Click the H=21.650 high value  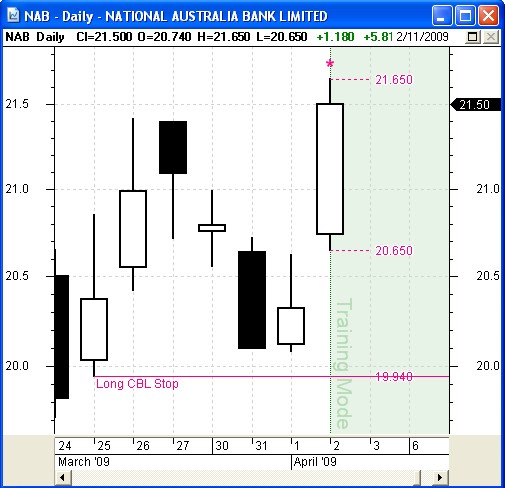(x=223, y=37)
